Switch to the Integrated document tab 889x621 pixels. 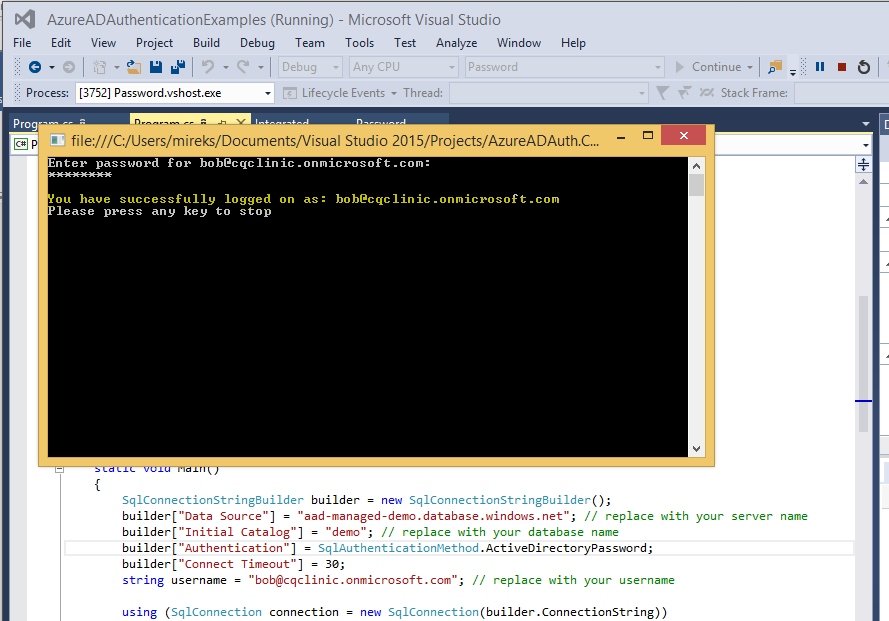tap(282, 124)
